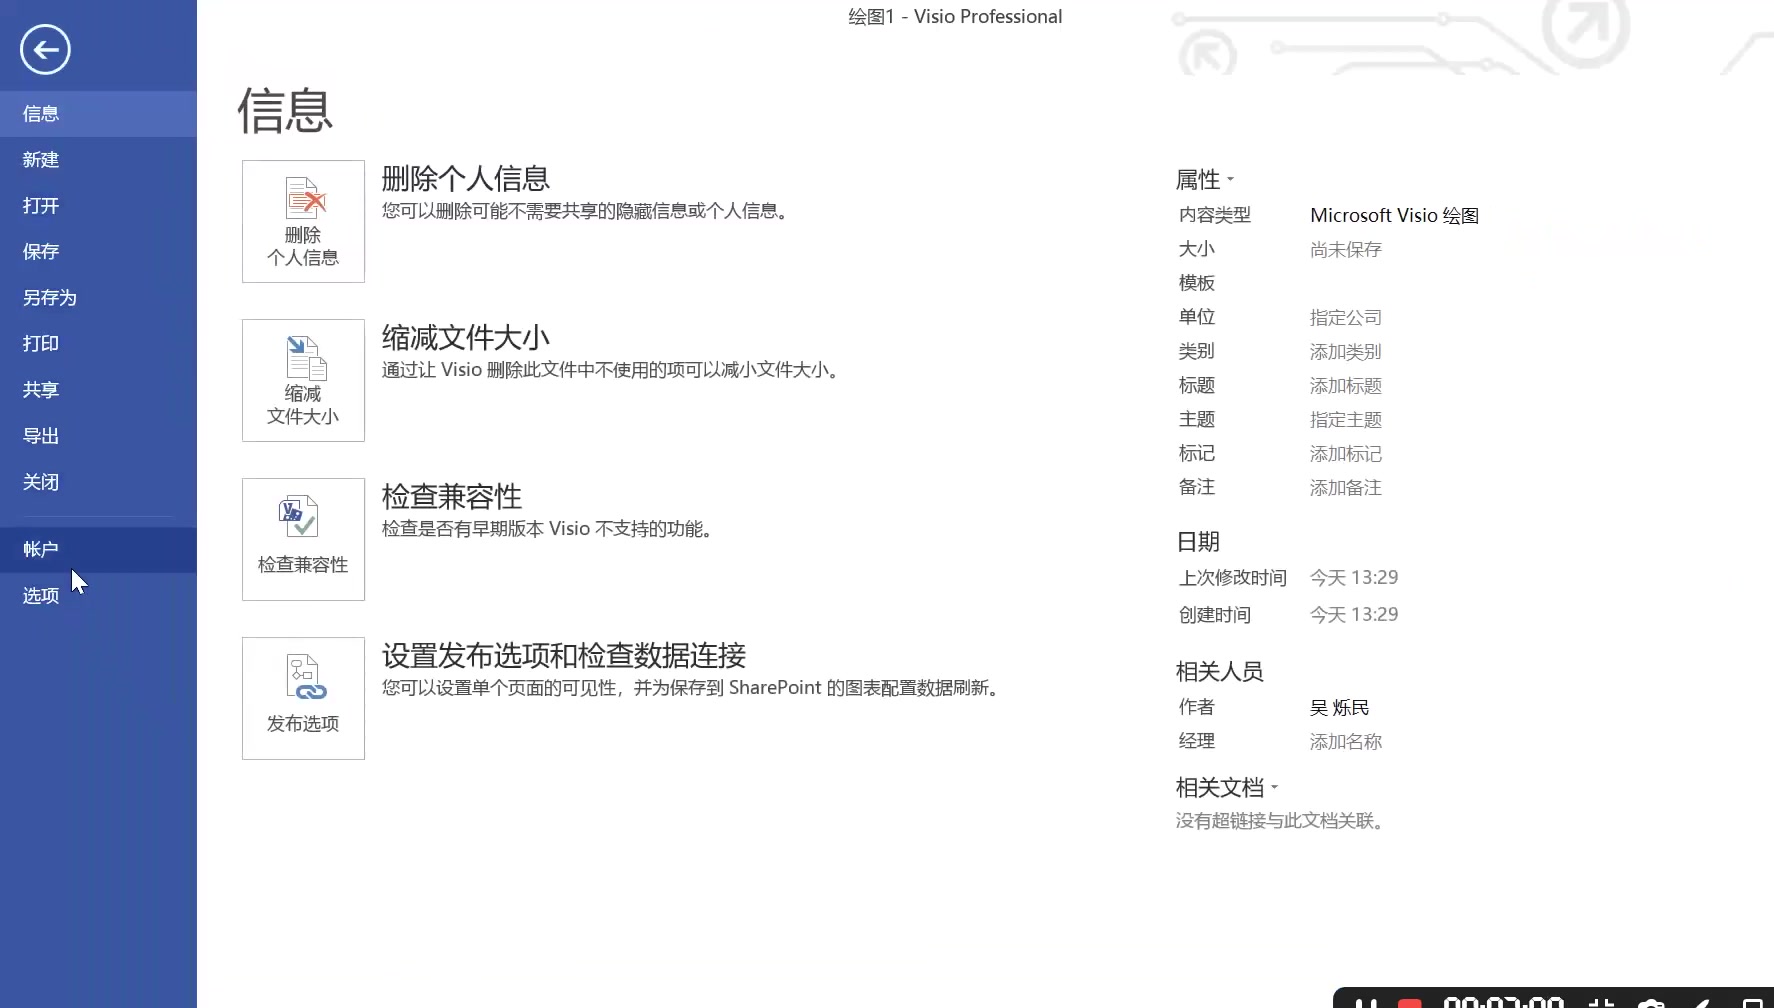Click the 发布选项 link icon
The image size is (1774, 1008).
pos(303,697)
